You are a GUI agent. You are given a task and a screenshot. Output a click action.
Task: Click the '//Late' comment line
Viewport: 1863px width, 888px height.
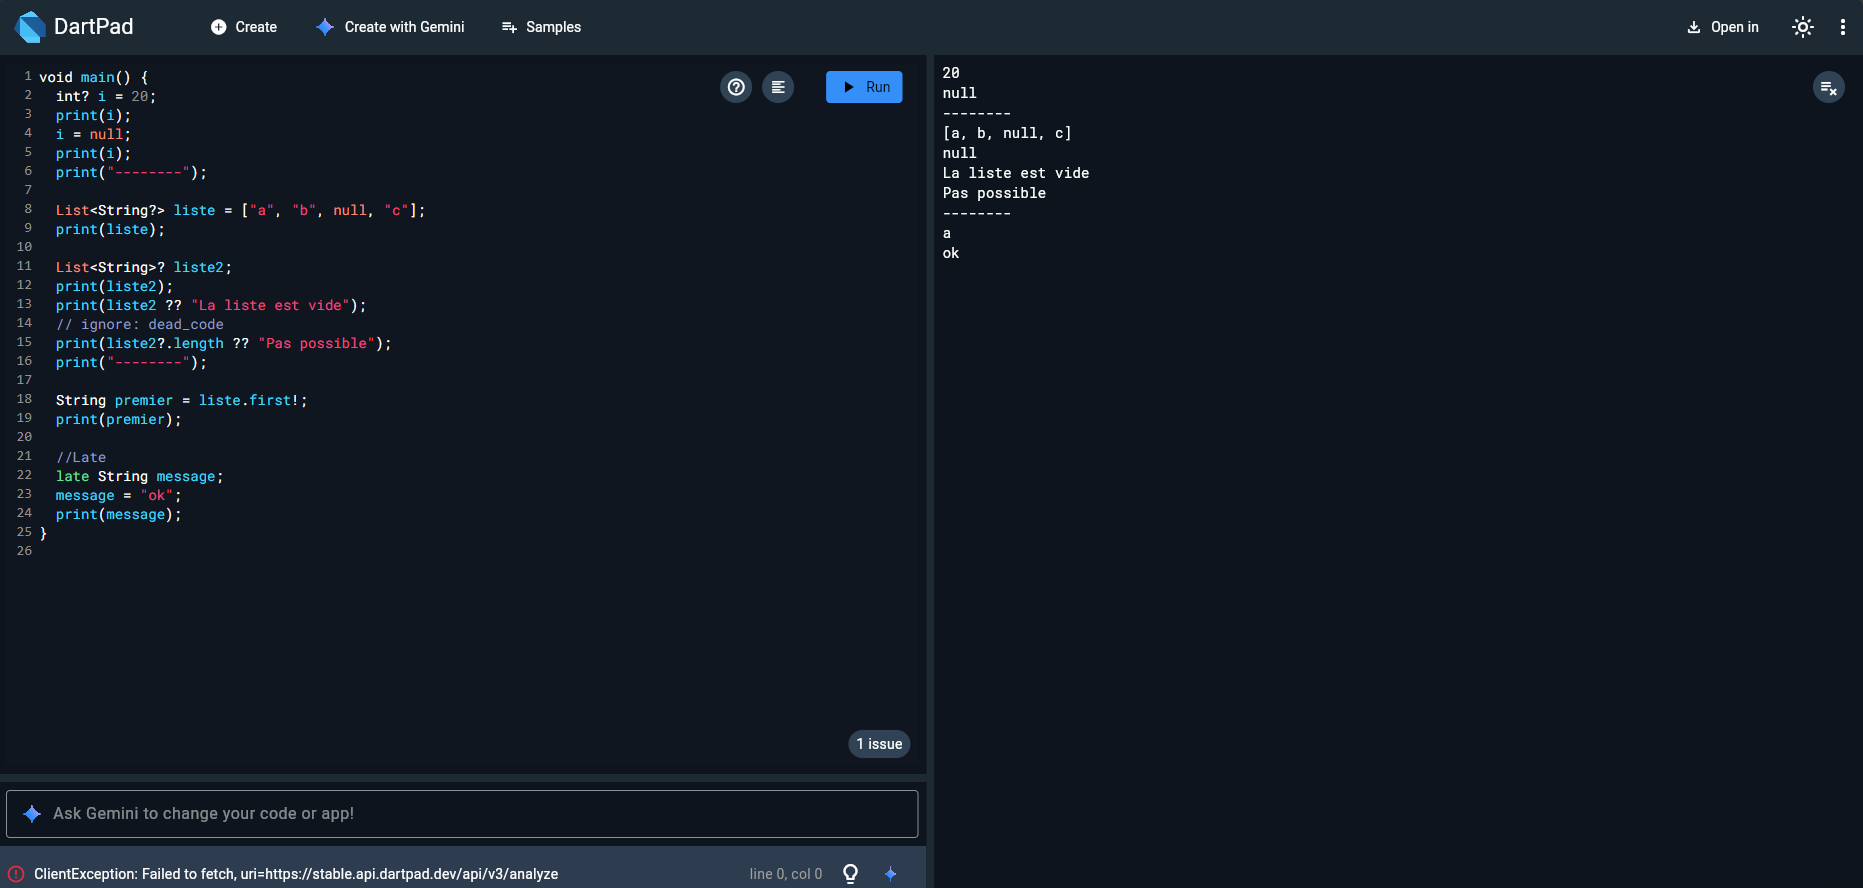tap(81, 457)
